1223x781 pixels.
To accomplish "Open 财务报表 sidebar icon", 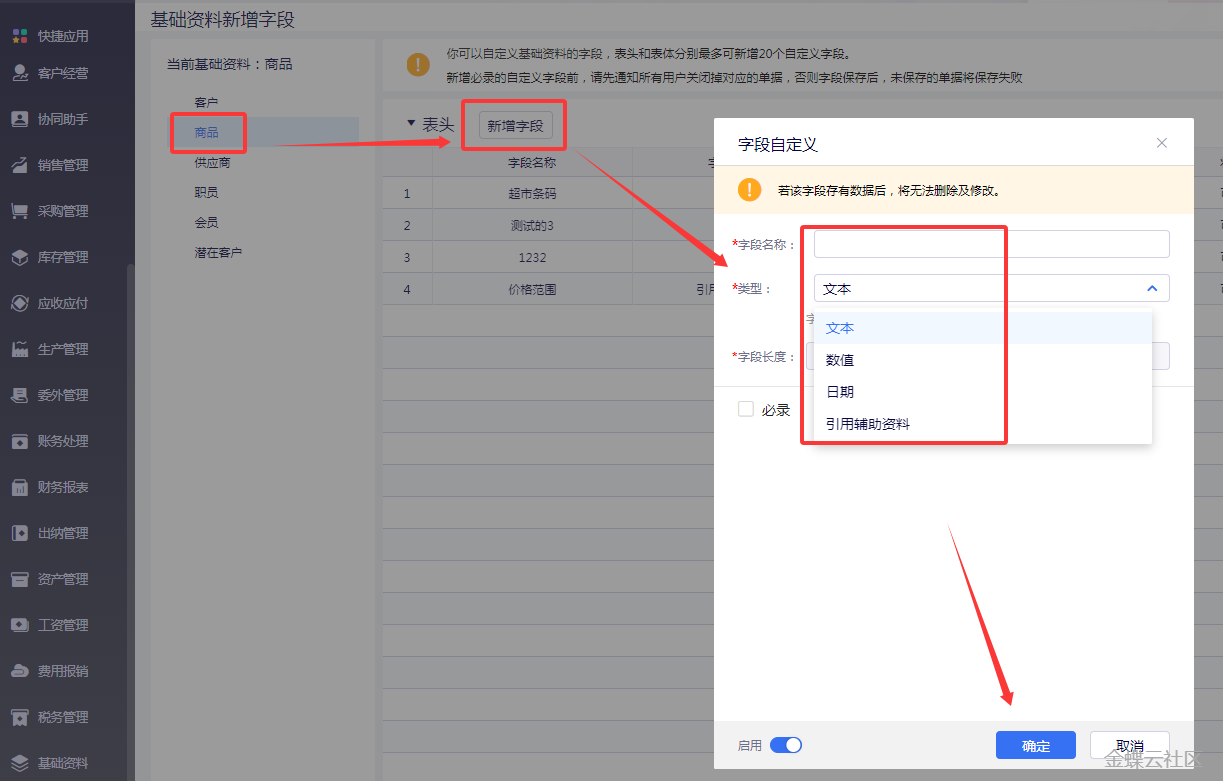I will (x=19, y=487).
